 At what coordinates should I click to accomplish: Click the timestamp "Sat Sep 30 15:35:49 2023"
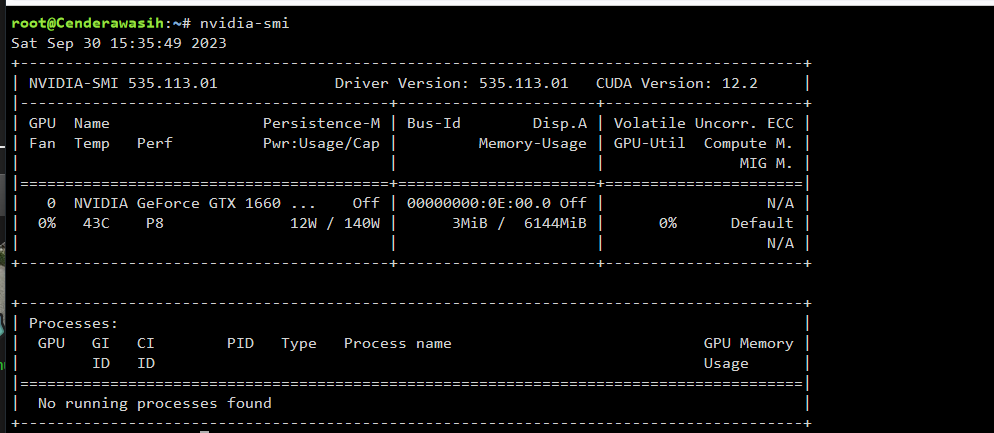[119, 43]
